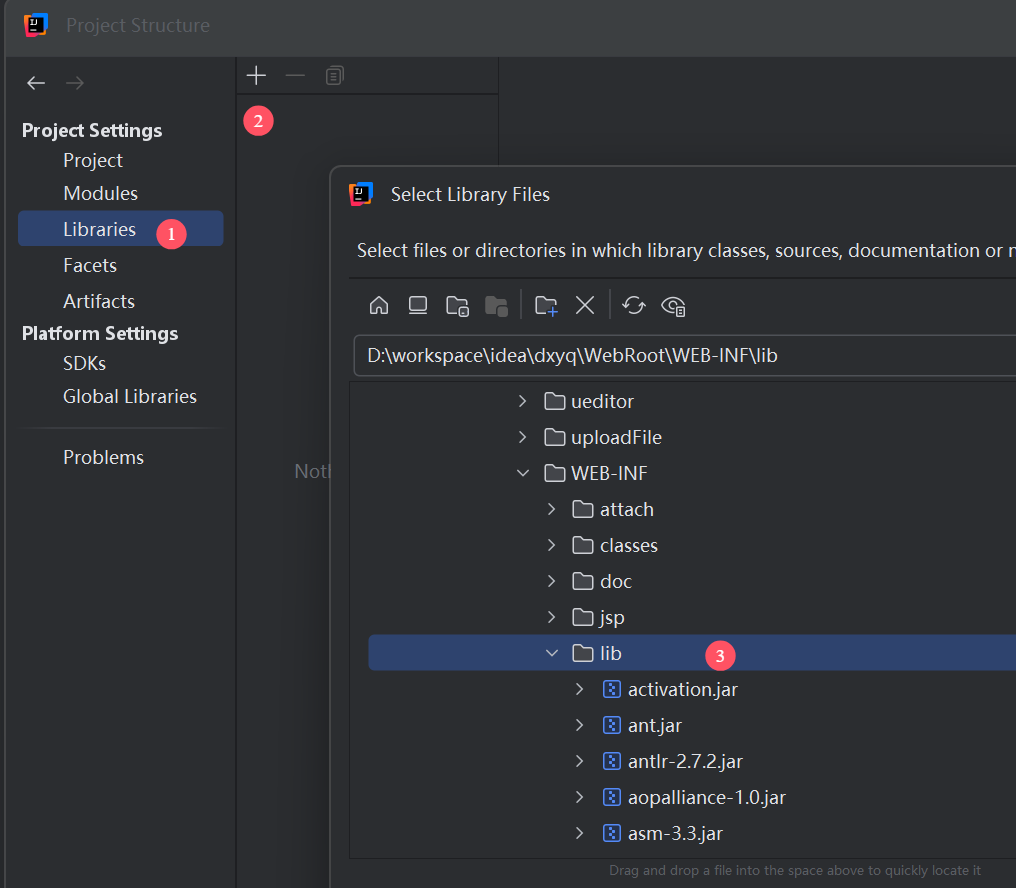Click the directory path input field

(x=680, y=356)
